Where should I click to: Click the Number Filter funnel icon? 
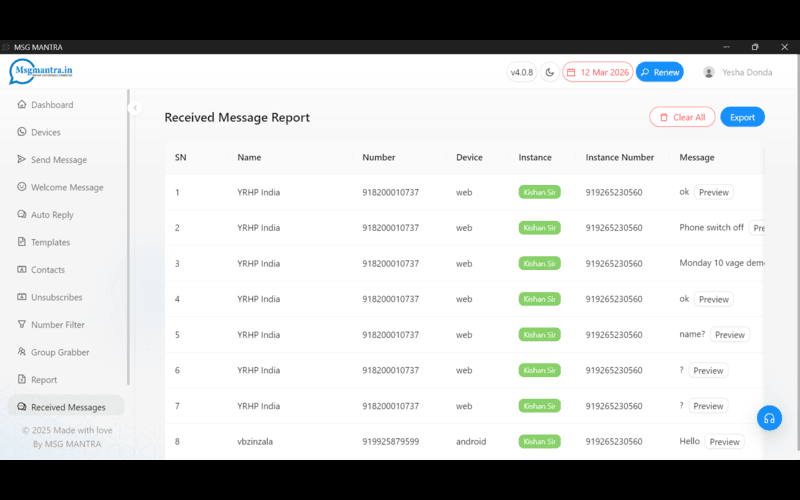point(22,325)
